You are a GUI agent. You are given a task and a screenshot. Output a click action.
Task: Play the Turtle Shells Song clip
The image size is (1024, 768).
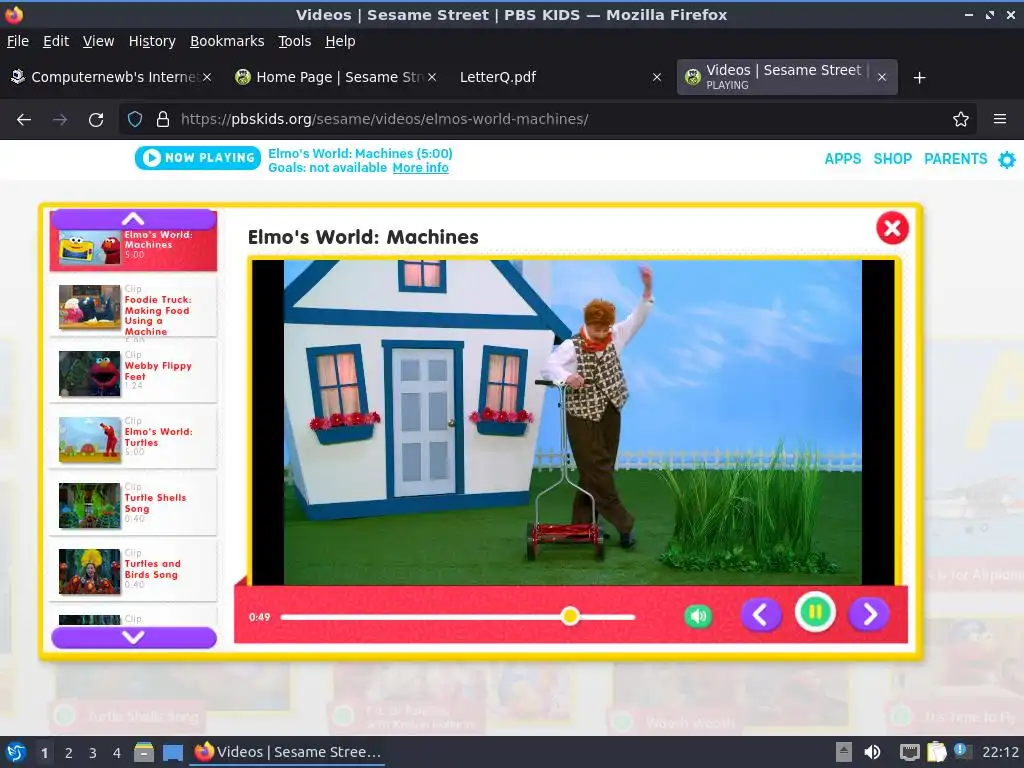[133, 505]
